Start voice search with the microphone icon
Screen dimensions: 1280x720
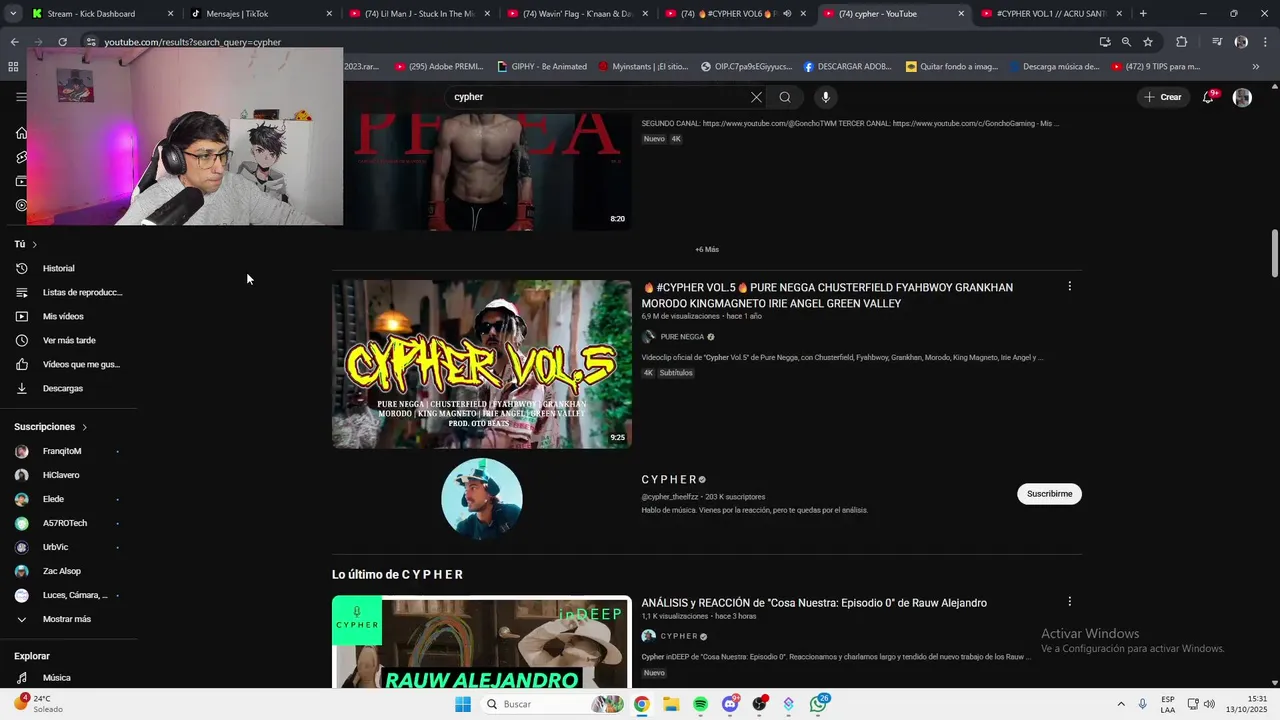point(825,97)
